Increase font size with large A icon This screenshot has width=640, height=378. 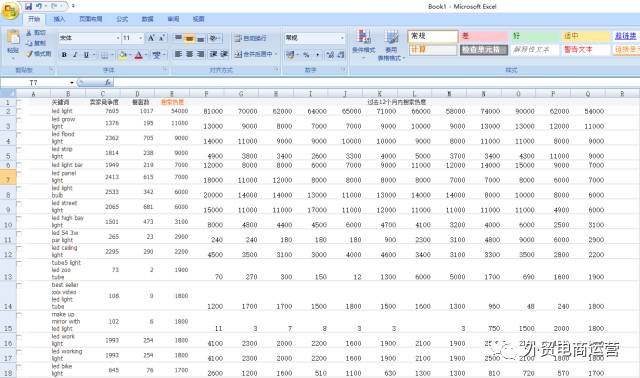(151, 38)
